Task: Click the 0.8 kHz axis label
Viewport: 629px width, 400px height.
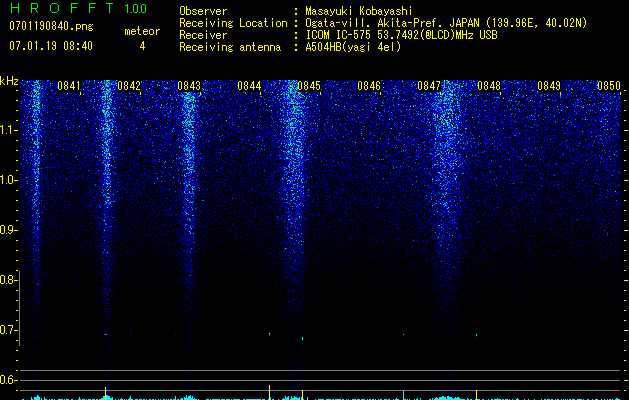Action: coord(8,280)
